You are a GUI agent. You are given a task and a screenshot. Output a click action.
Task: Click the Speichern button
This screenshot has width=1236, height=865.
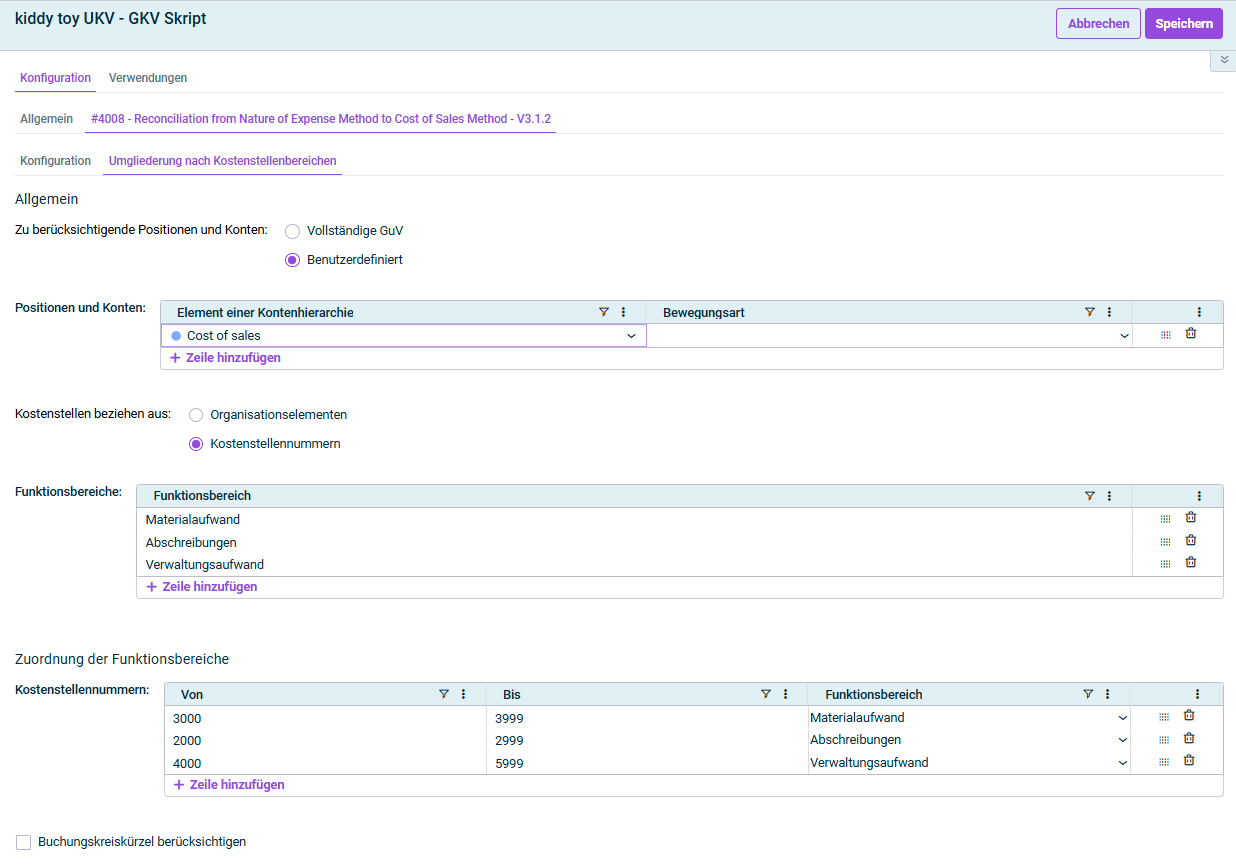(1183, 23)
